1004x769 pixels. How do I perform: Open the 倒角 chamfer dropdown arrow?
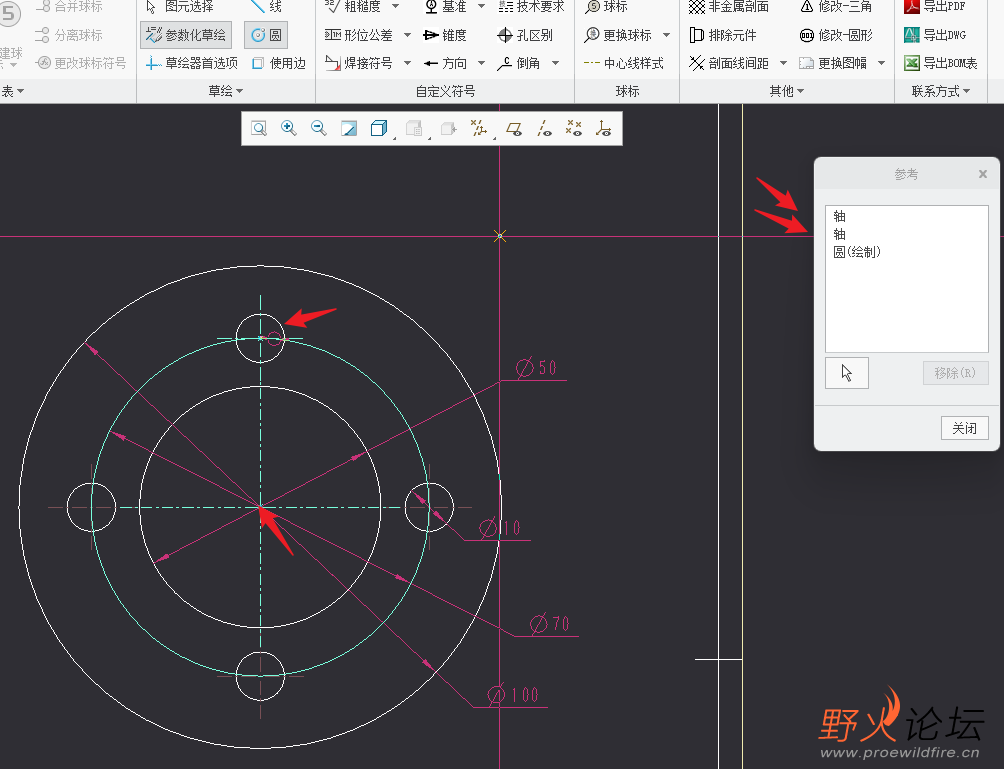pyautogui.click(x=555, y=63)
